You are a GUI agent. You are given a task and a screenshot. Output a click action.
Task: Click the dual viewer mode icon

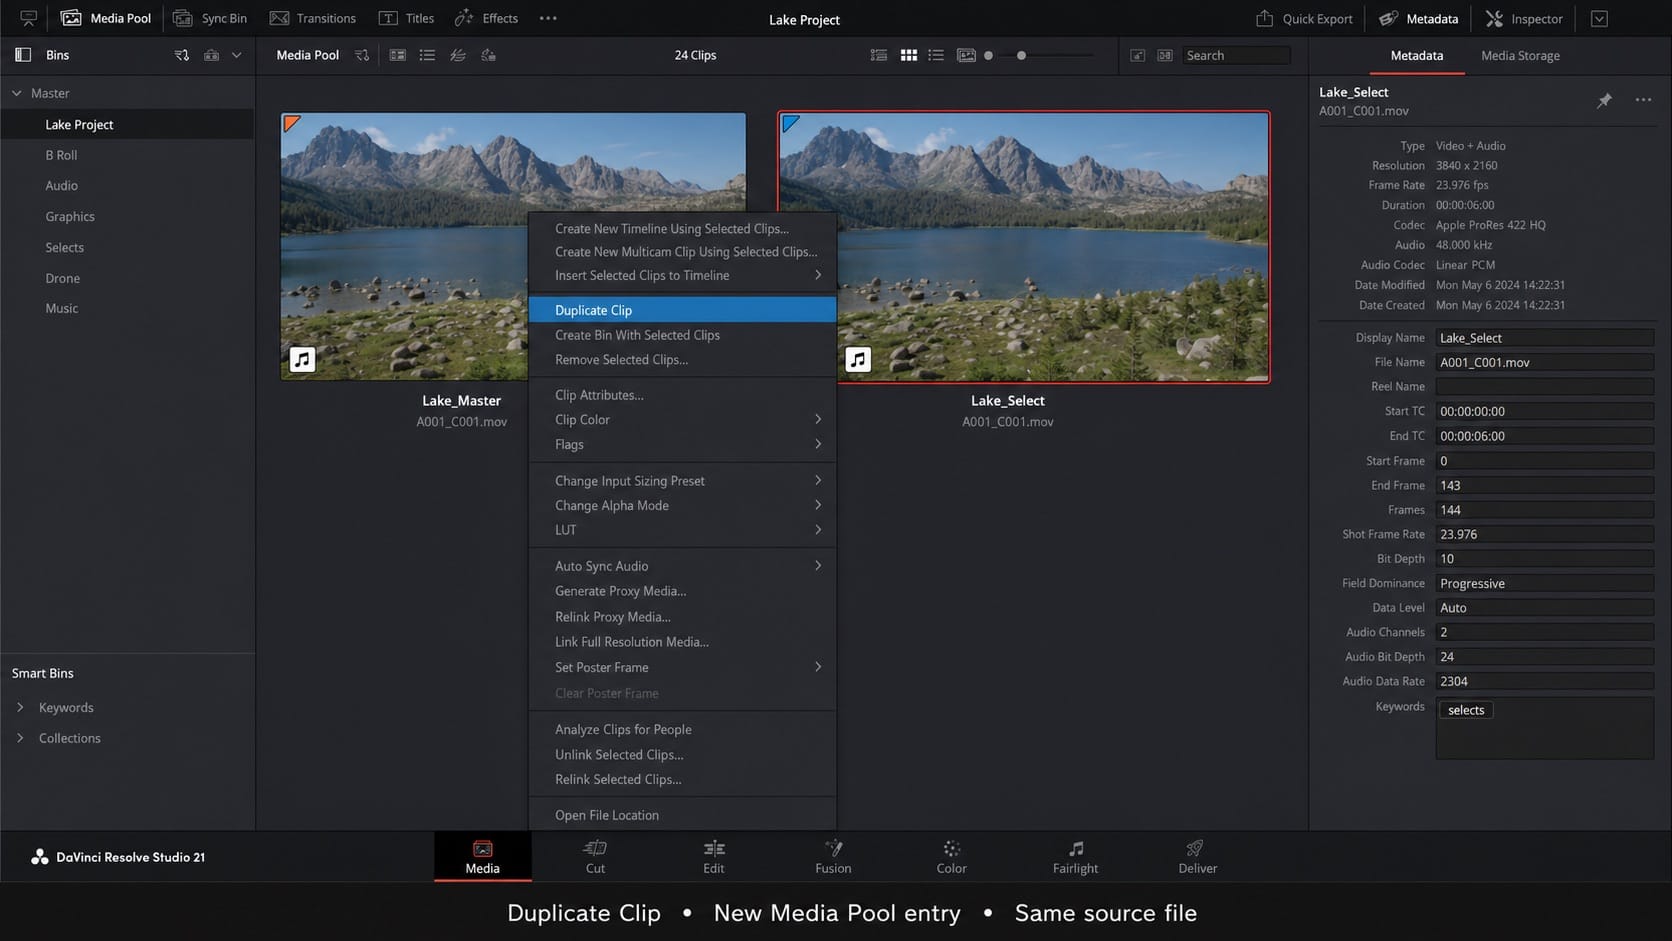(x=1165, y=55)
